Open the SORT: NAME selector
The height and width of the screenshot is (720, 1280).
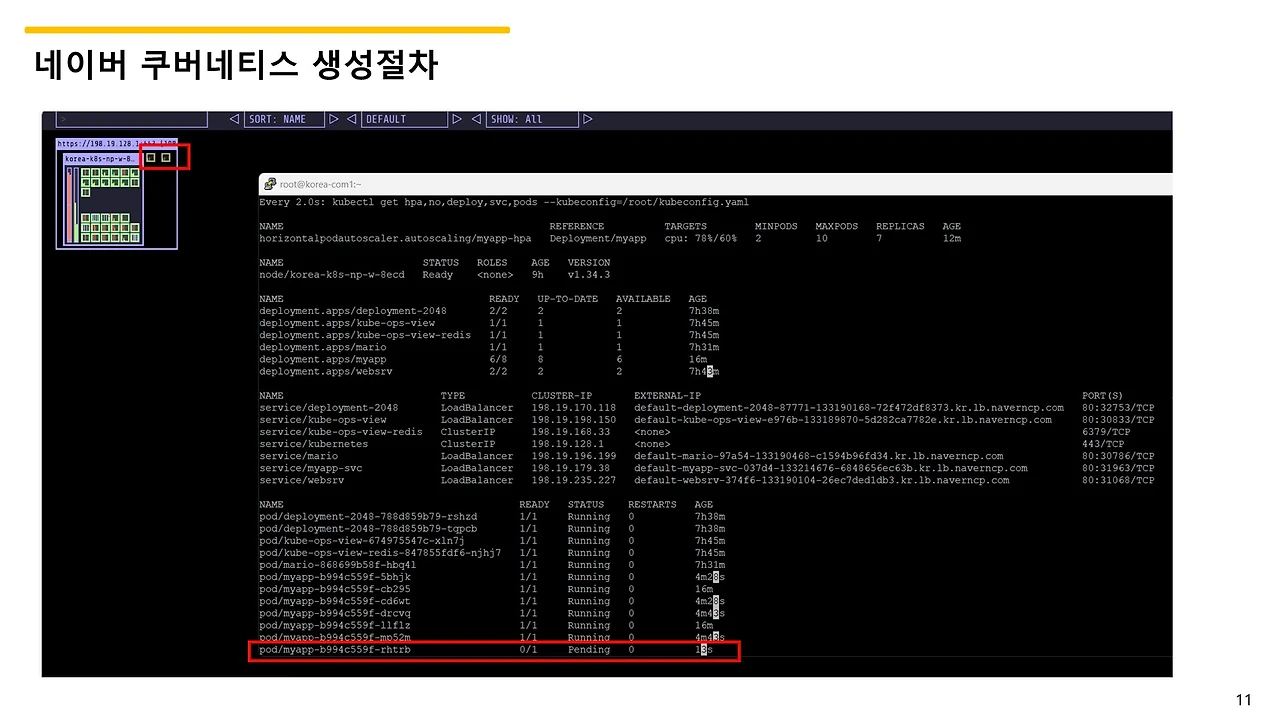(x=284, y=119)
